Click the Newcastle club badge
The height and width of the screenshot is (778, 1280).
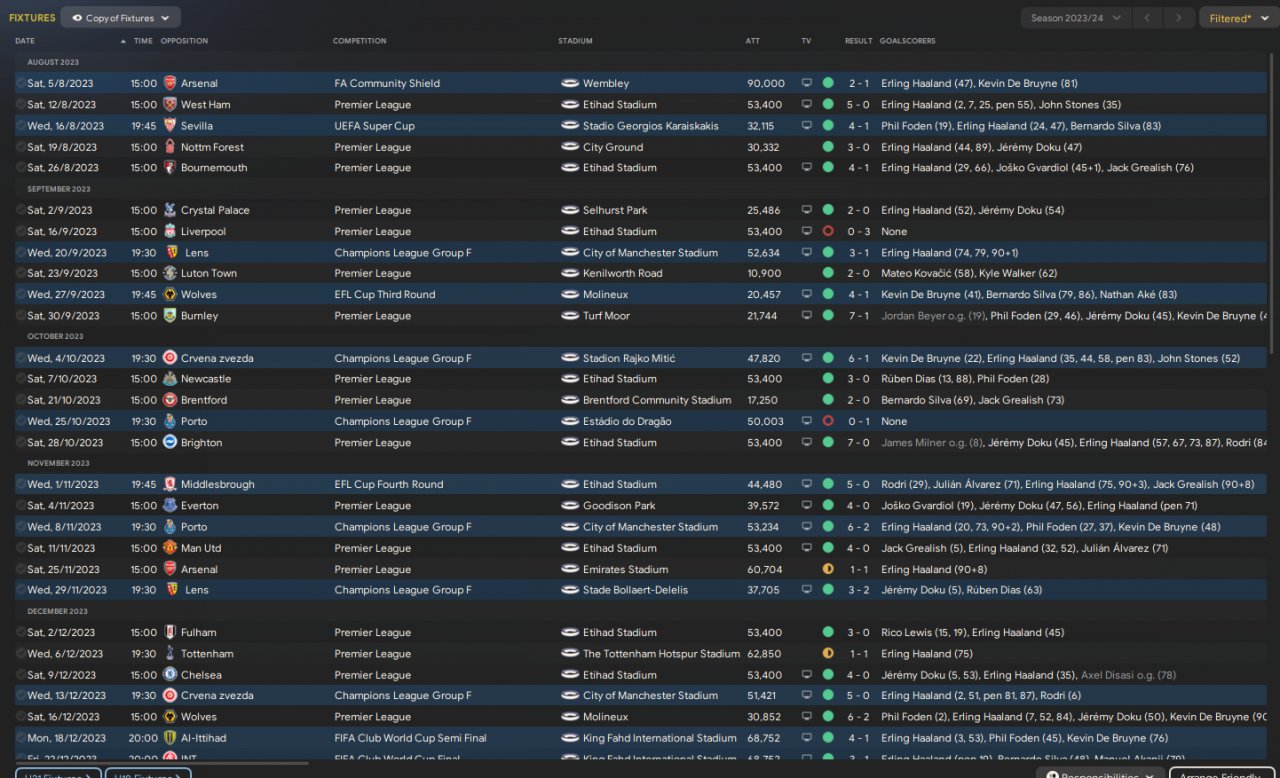tap(170, 379)
